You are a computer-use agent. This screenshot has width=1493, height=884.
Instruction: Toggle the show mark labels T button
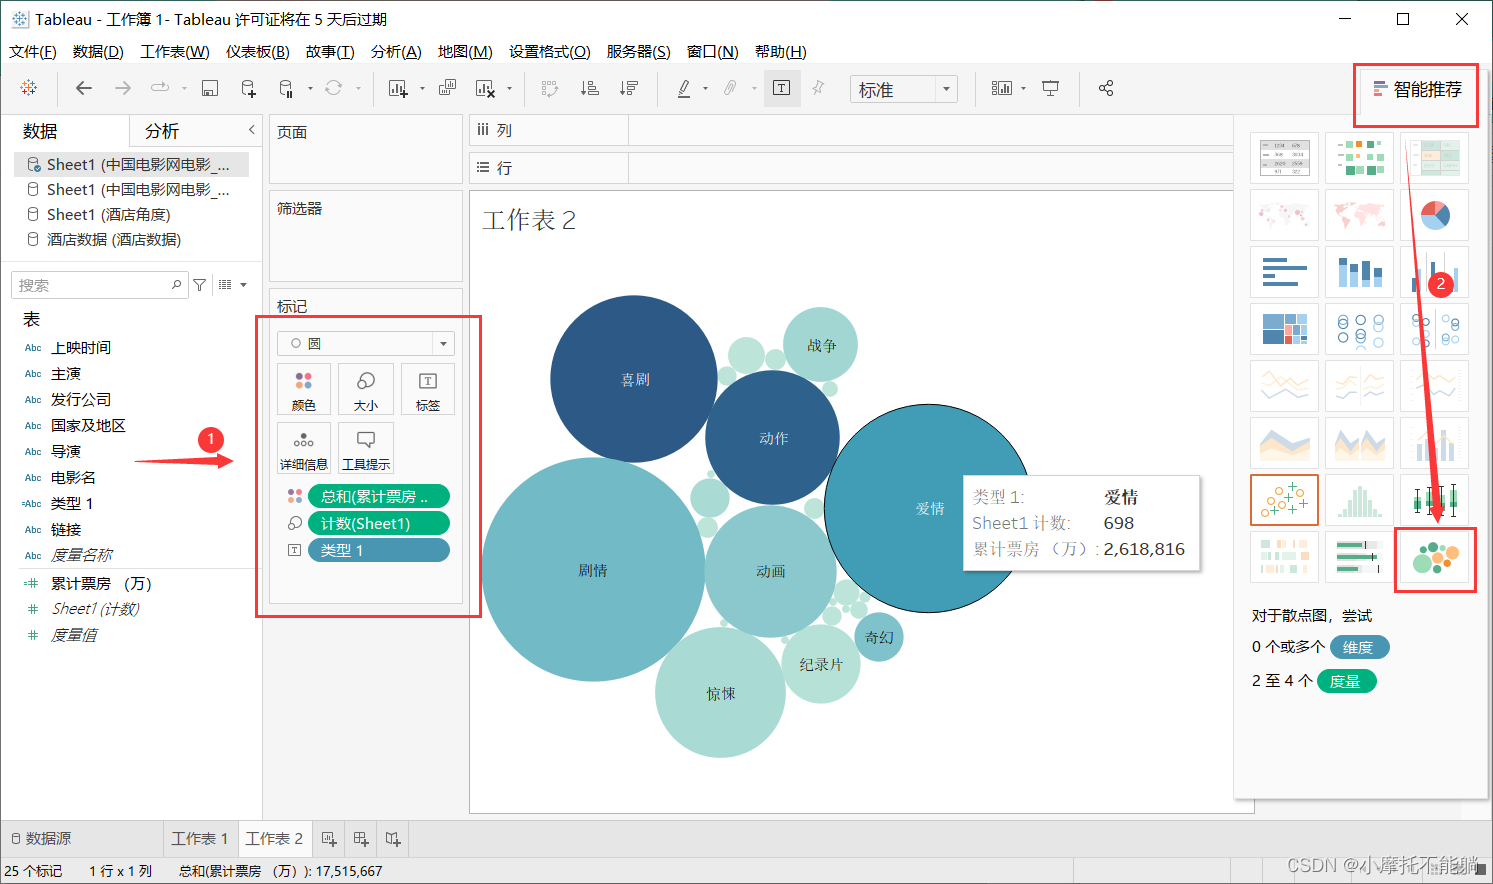[x=782, y=88]
